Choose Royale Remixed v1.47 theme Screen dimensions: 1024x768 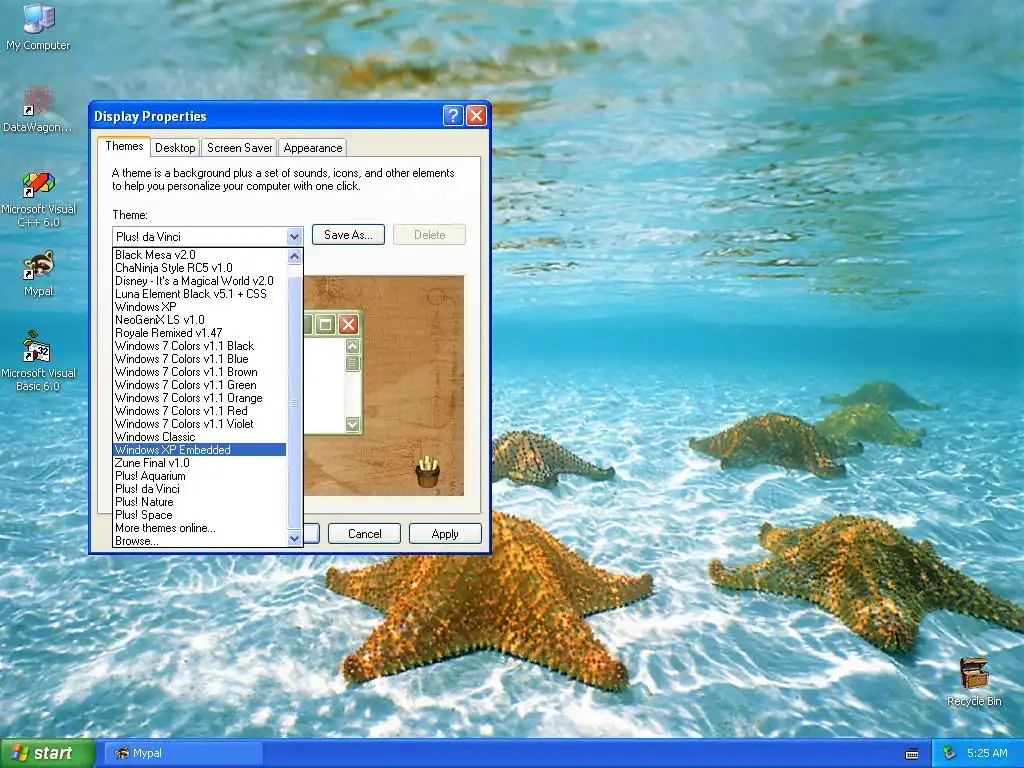200,333
